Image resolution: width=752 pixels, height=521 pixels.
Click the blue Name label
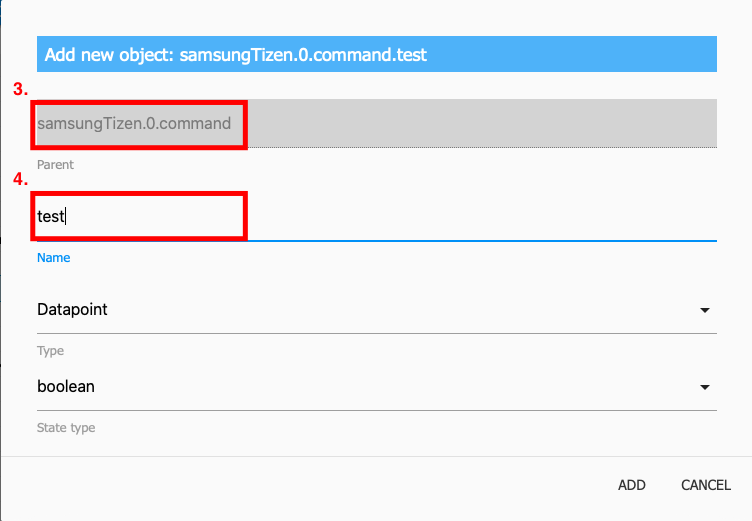(x=54, y=258)
